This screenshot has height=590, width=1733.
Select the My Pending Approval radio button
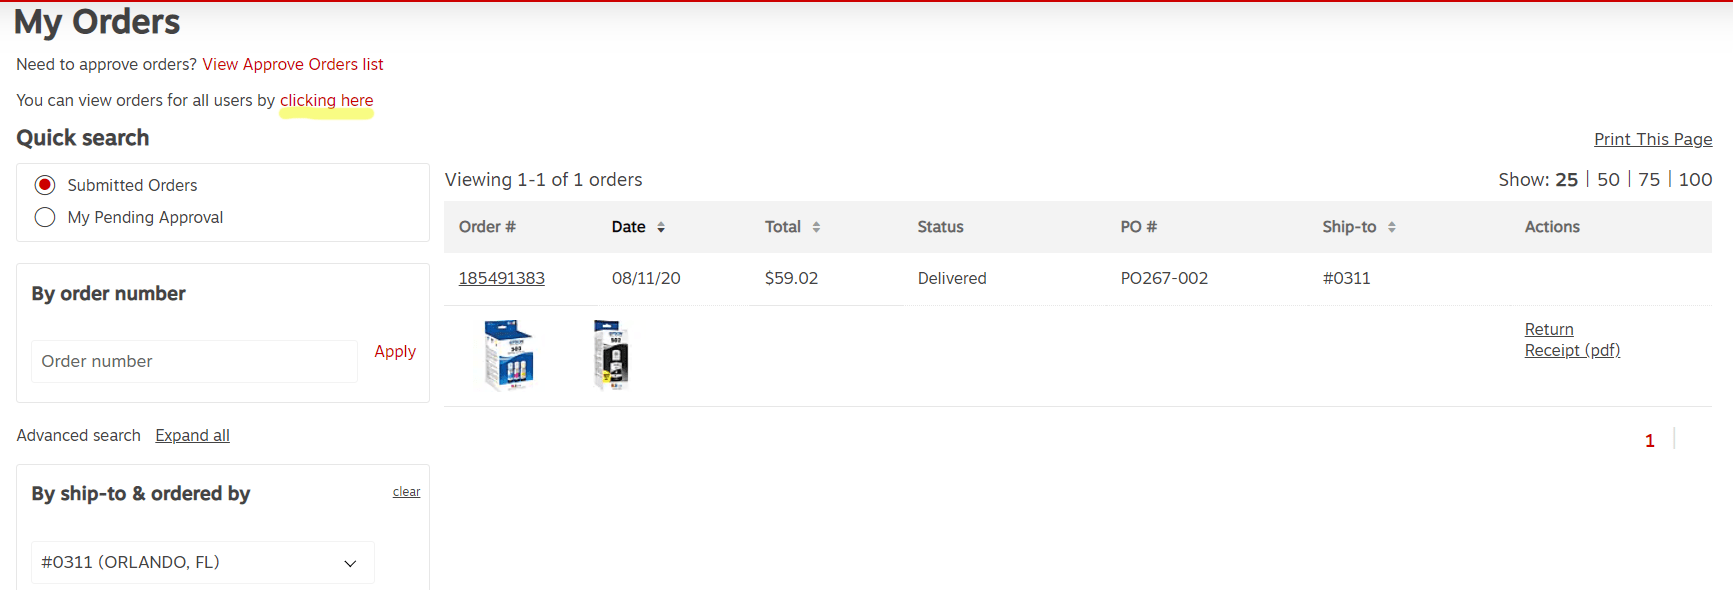[45, 217]
